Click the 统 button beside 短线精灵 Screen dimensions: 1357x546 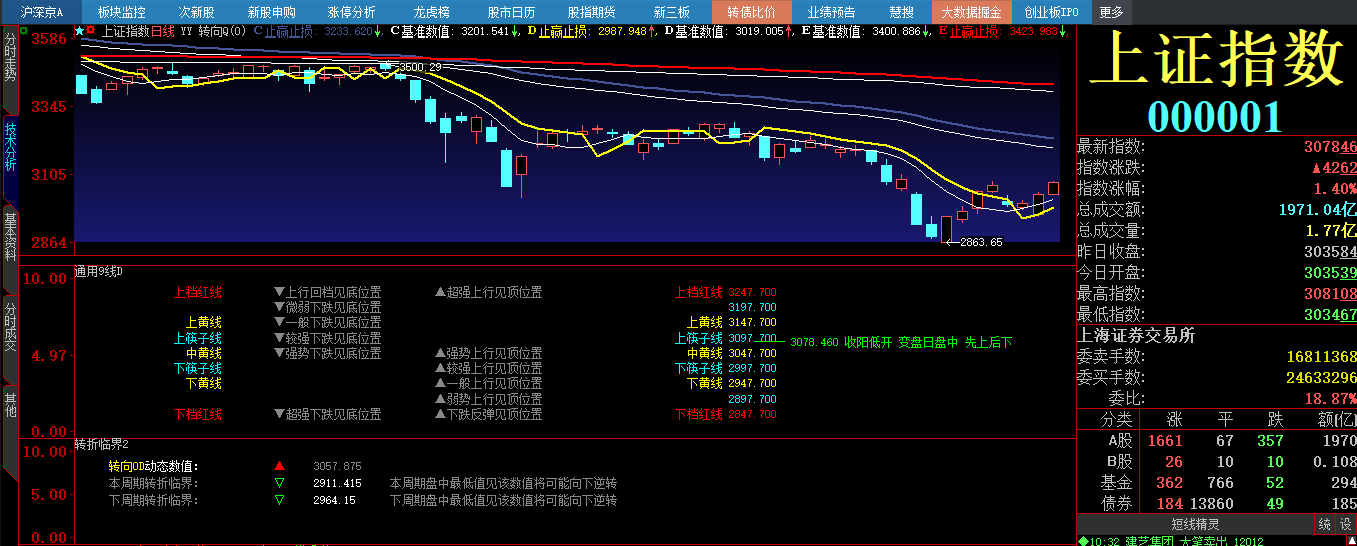(x=1324, y=524)
